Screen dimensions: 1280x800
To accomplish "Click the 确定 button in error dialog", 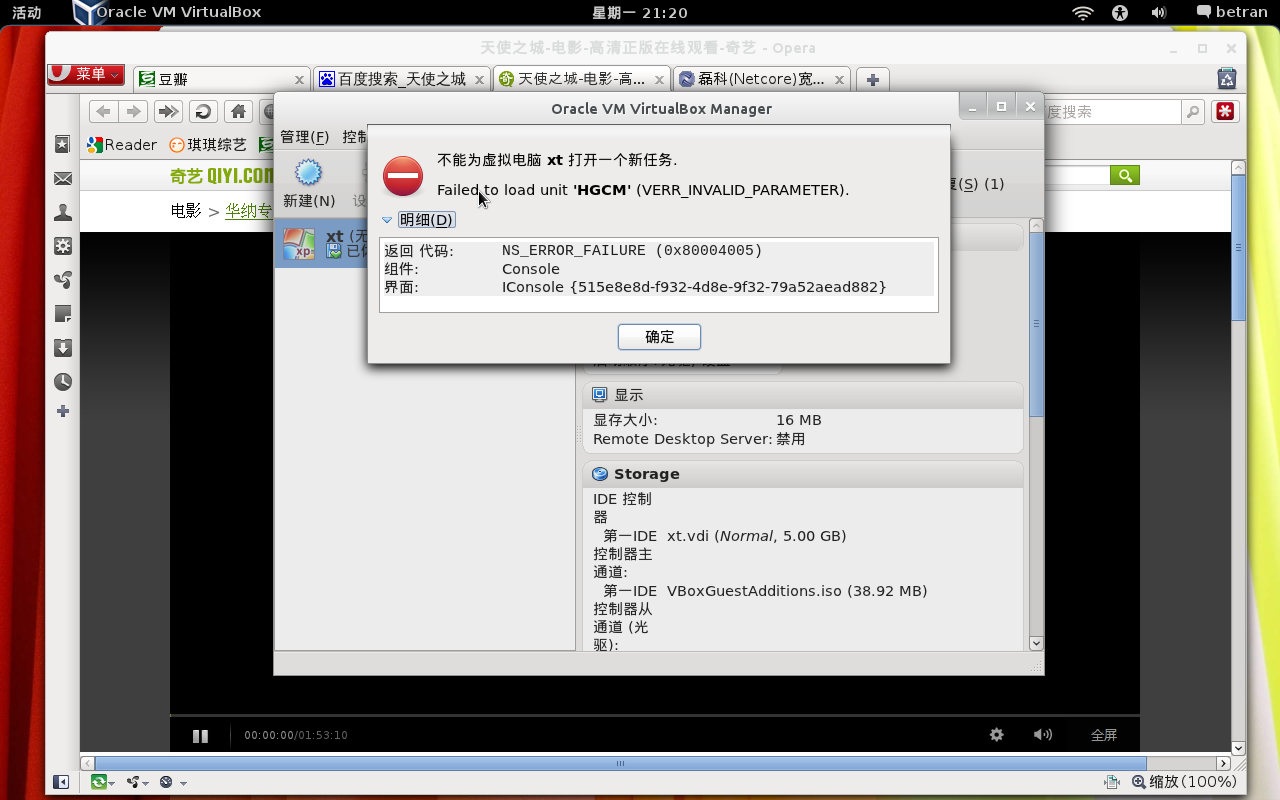I will [x=659, y=337].
